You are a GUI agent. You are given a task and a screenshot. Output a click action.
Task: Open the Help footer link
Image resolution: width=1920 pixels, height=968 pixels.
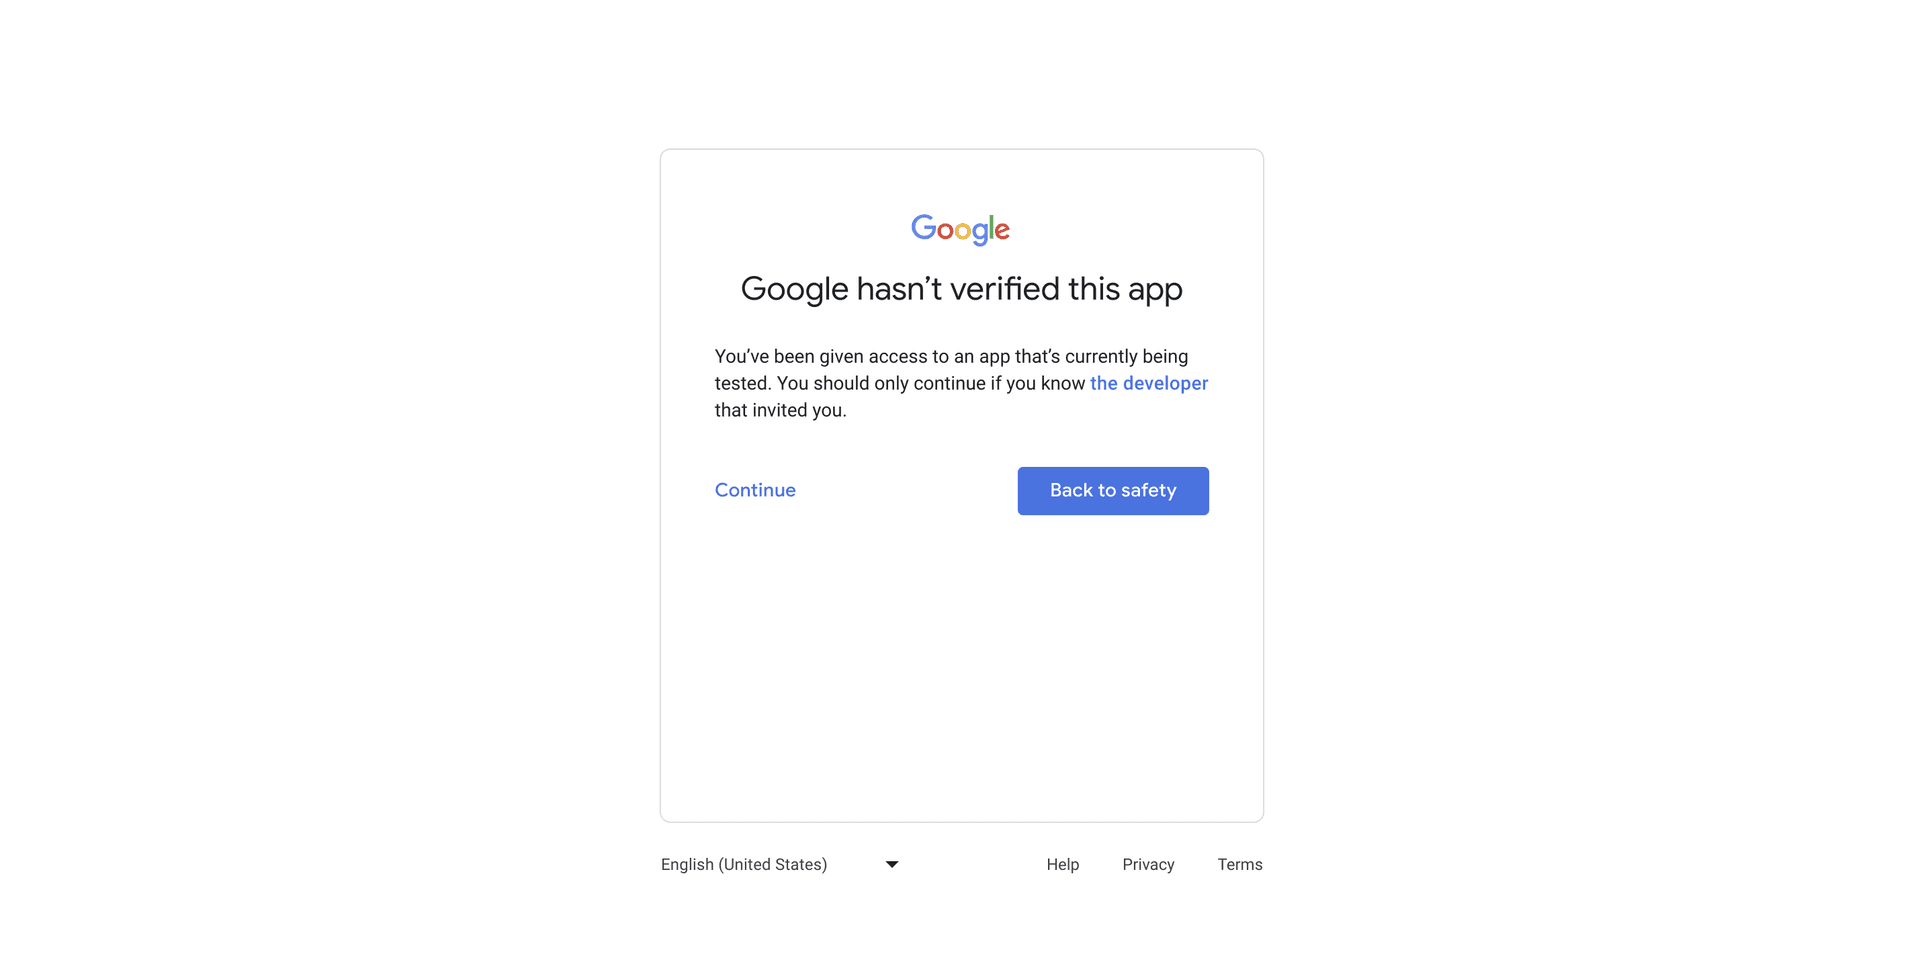pos(1062,864)
